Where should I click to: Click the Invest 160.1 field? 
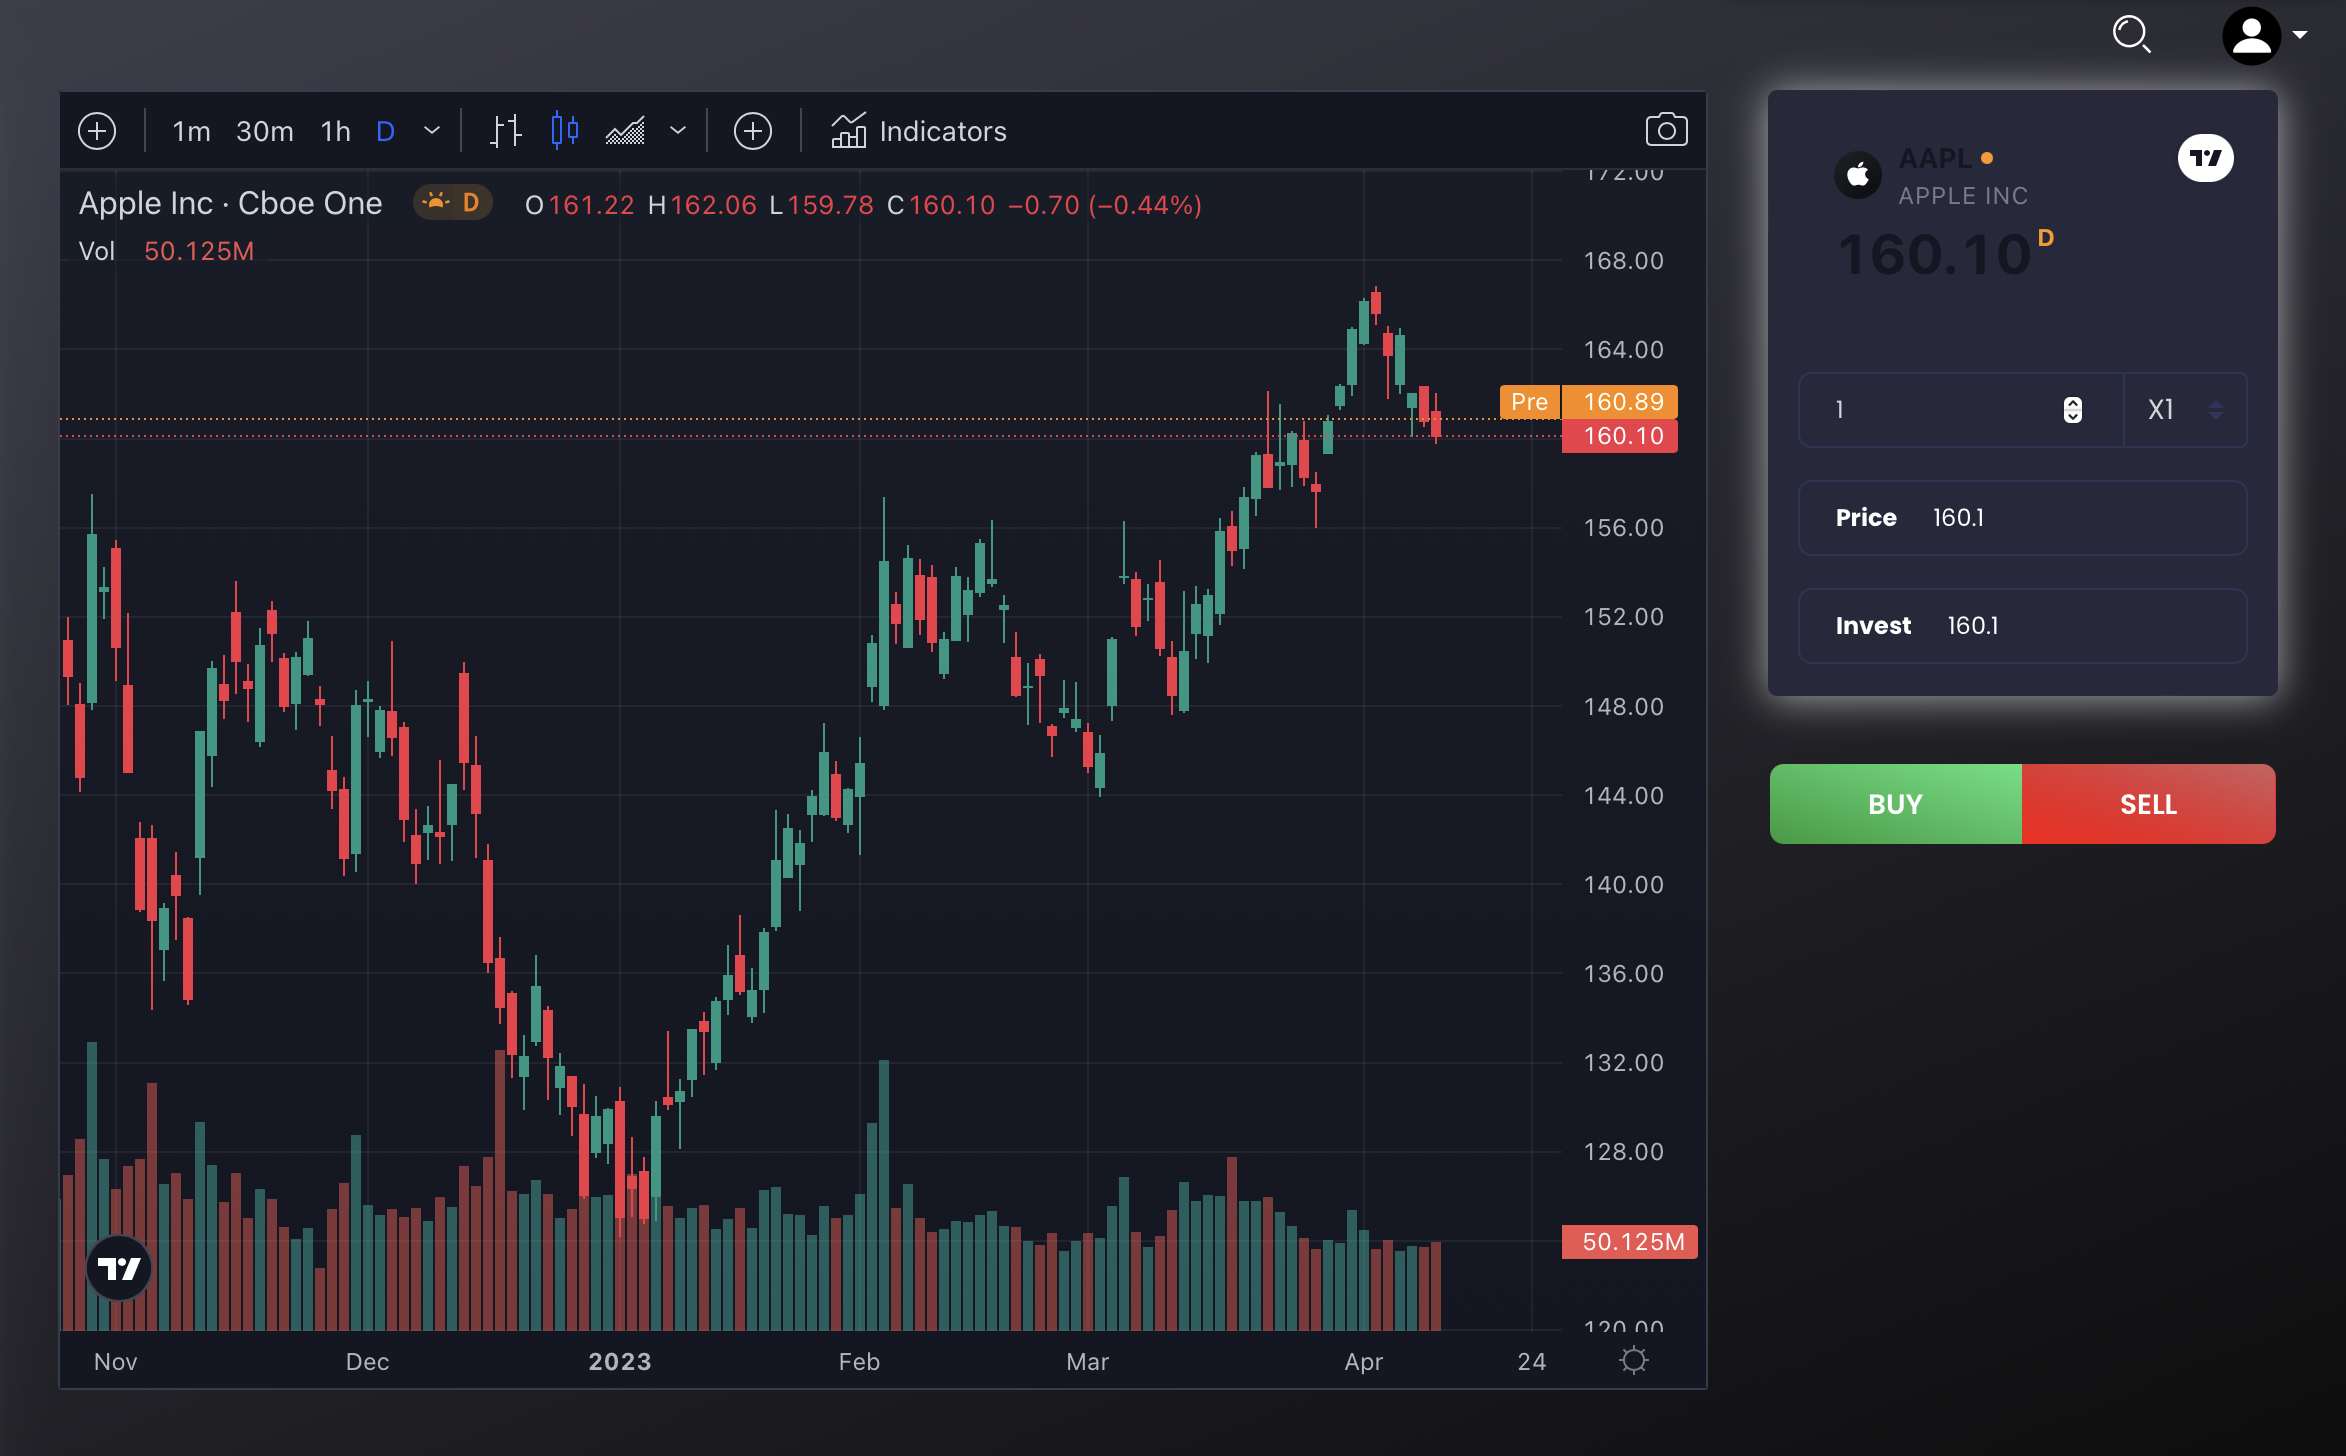tap(2022, 625)
